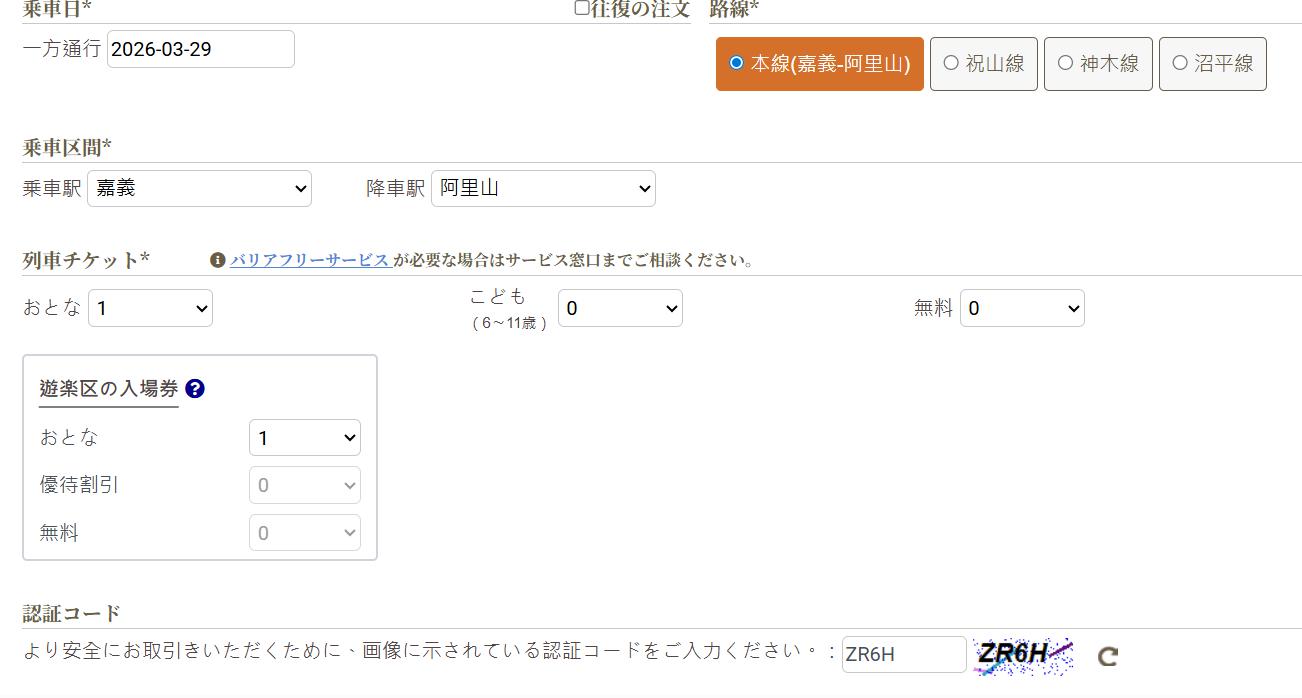Screen dimensions: 1302x698
Task: Choose the 神木線 route option
Action: coord(1098,64)
